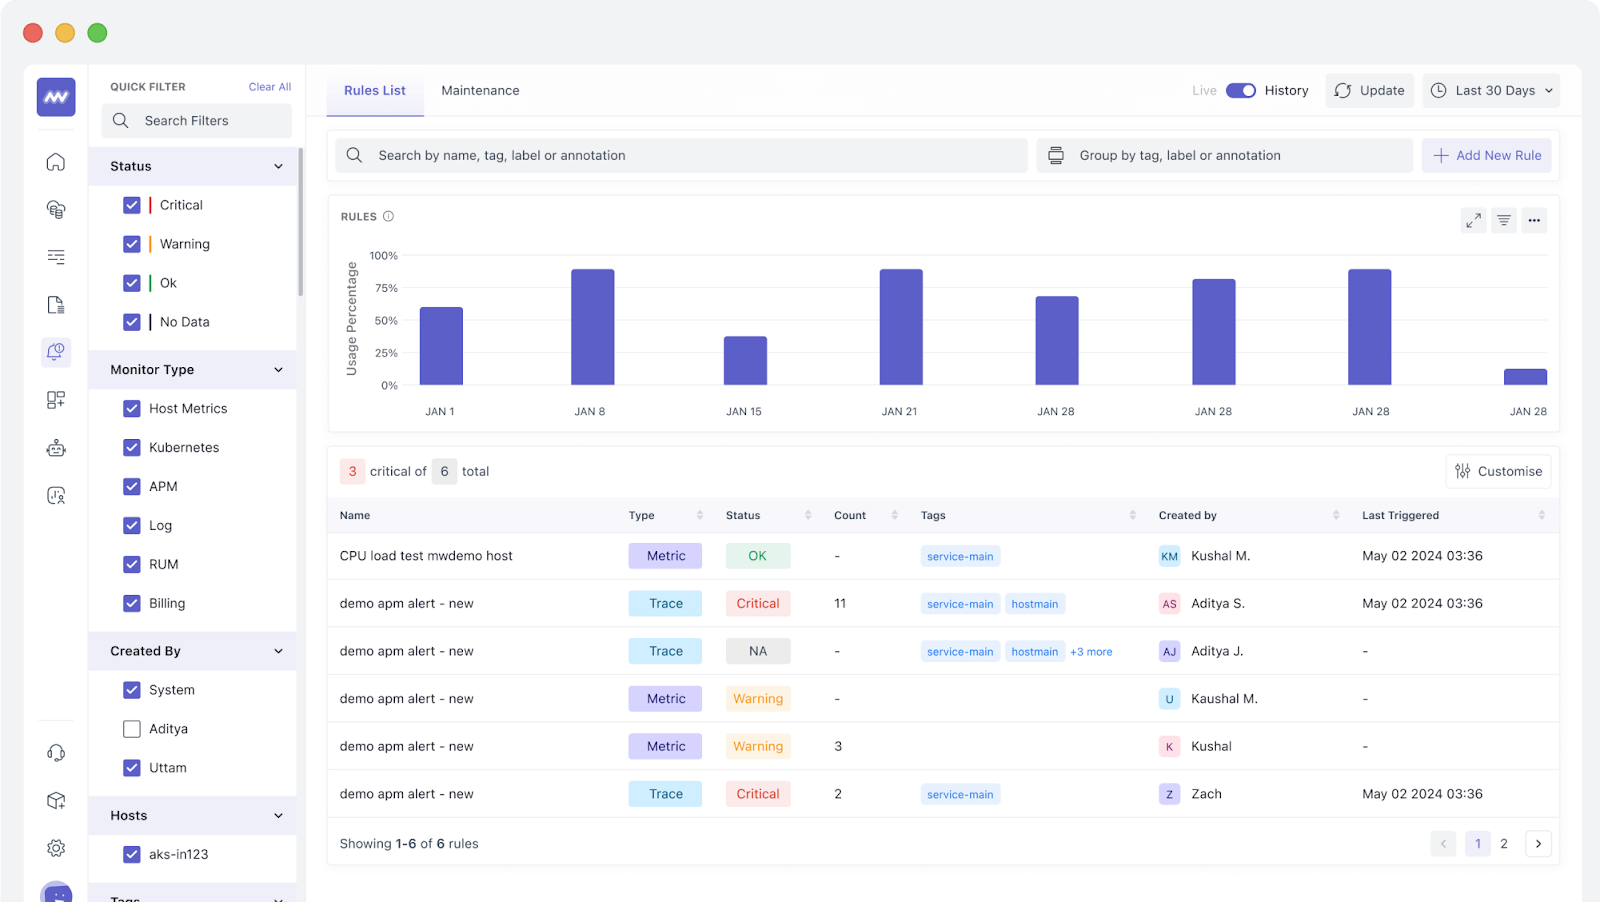Open the filter icon on the Rules chart
This screenshot has width=1600, height=902.
coord(1503,220)
